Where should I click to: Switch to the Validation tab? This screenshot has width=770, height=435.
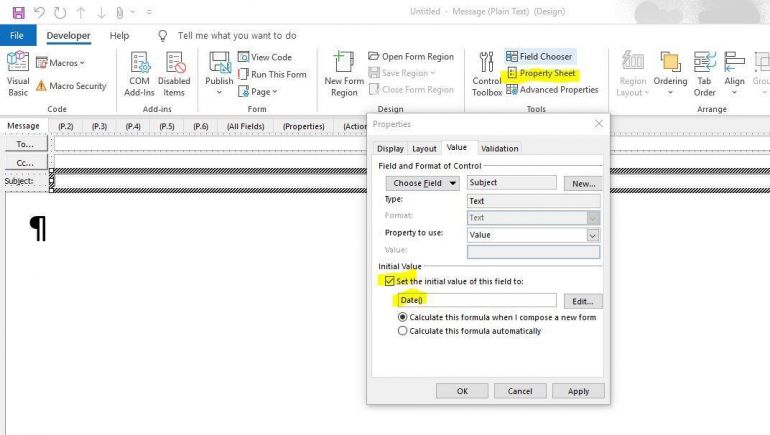coord(499,148)
